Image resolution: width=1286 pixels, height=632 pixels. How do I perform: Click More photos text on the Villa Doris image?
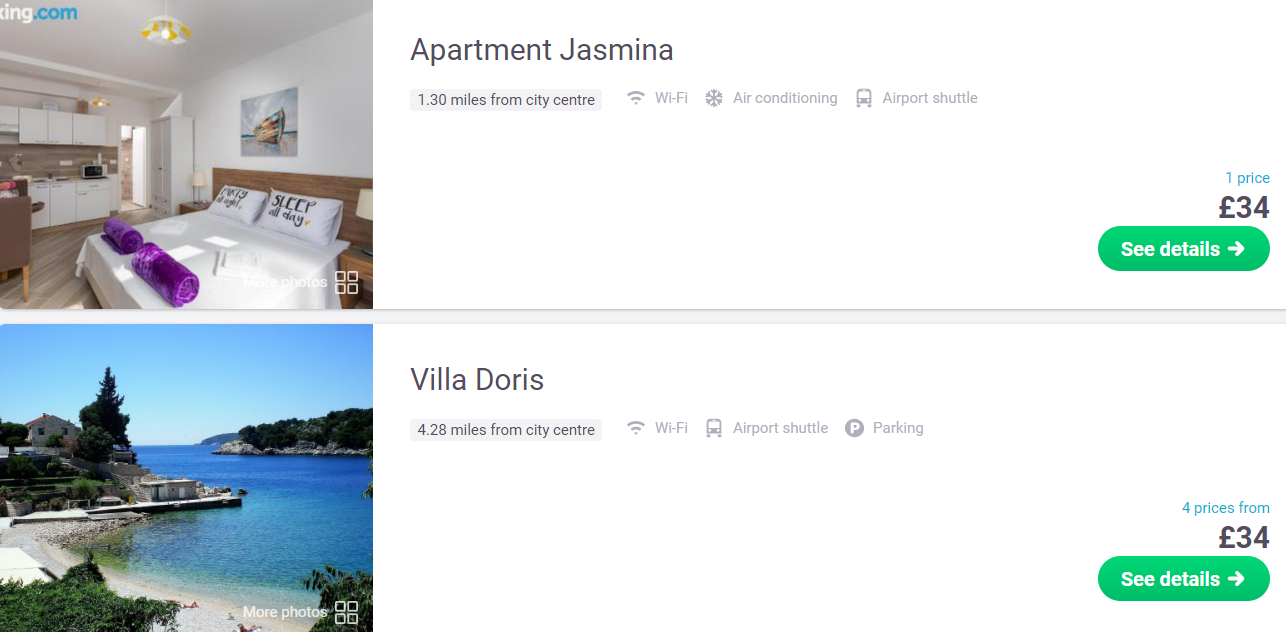click(x=285, y=612)
